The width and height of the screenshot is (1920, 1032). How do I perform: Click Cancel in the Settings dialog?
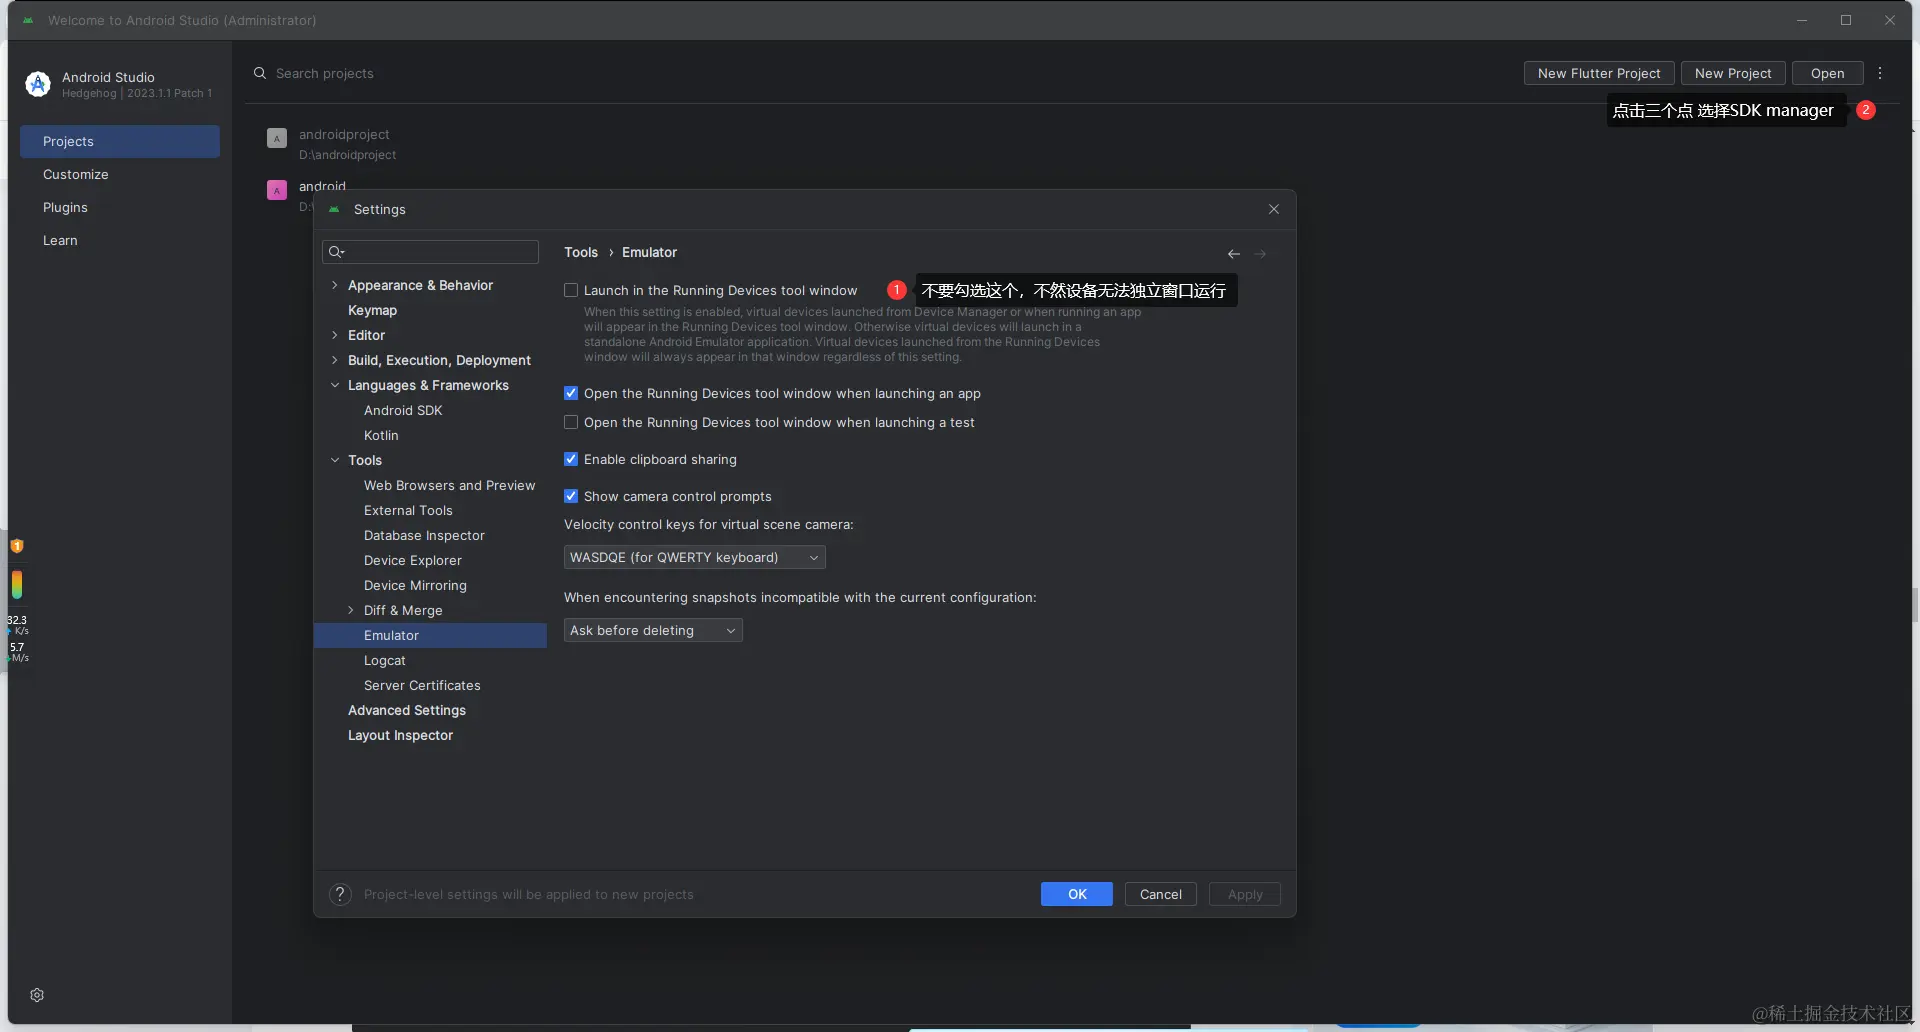point(1161,894)
